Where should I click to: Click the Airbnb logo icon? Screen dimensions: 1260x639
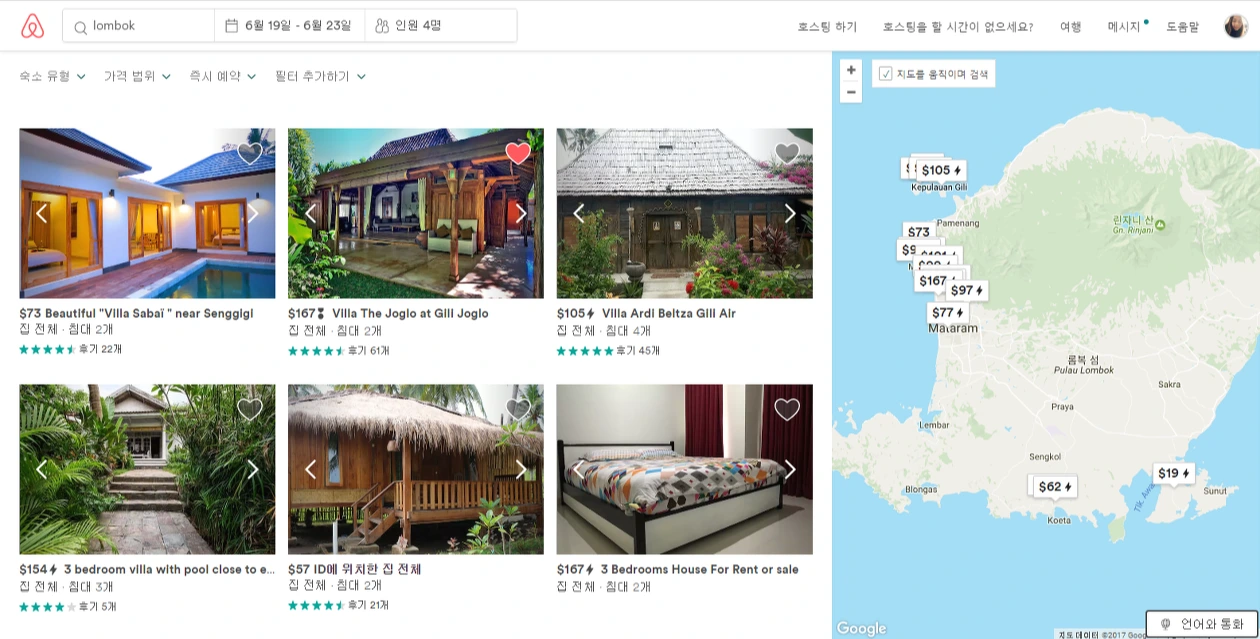[32, 26]
